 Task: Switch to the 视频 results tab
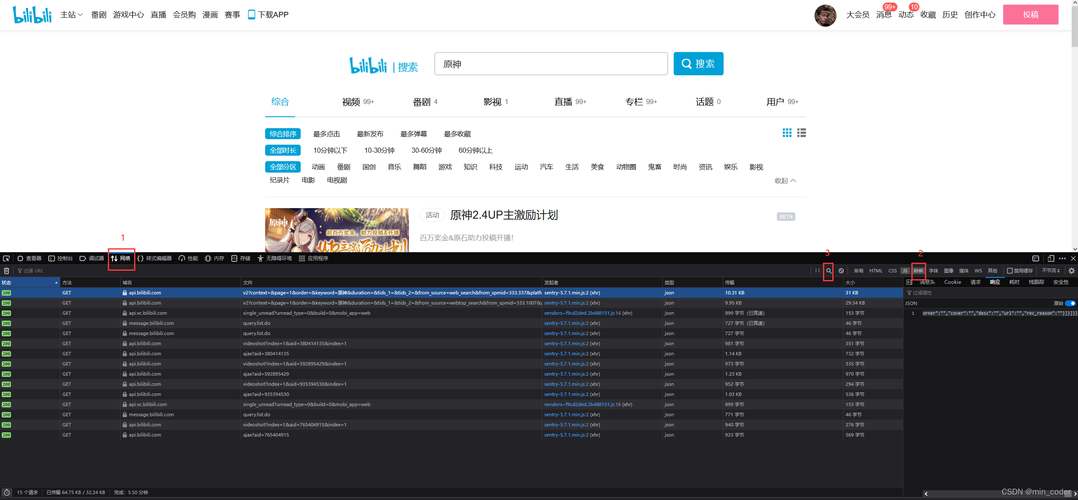pyautogui.click(x=358, y=102)
